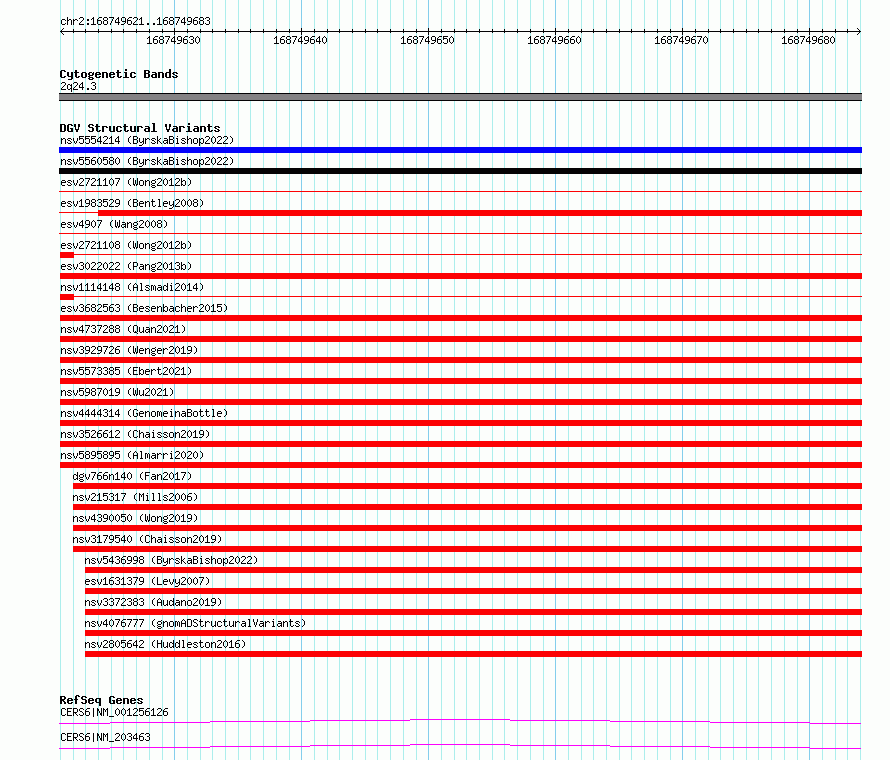Open the RefSeq Genes track title
The height and width of the screenshot is (760, 890).
pos(101,700)
